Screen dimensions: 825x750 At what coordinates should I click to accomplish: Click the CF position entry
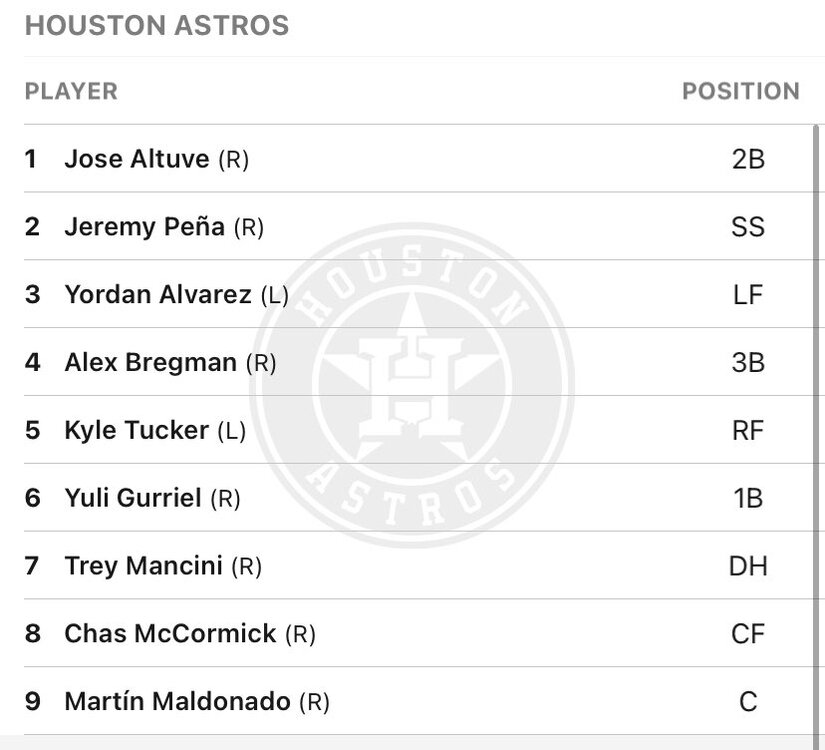pos(748,634)
